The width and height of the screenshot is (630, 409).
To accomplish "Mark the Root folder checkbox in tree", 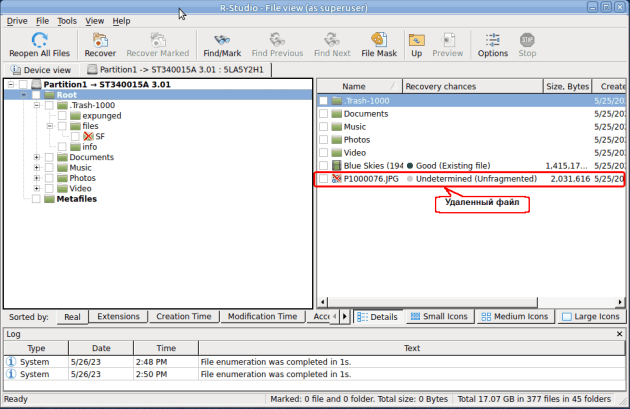I will click(36, 95).
